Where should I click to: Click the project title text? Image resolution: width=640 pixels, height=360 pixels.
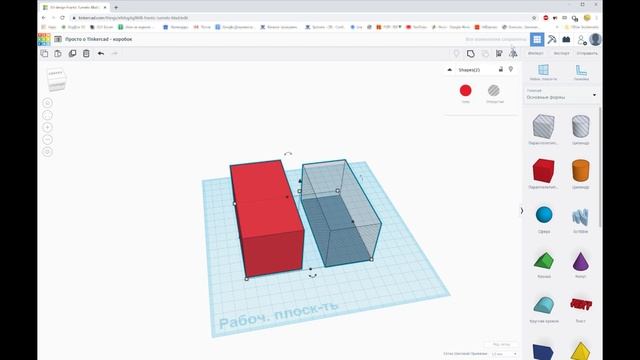(98, 39)
